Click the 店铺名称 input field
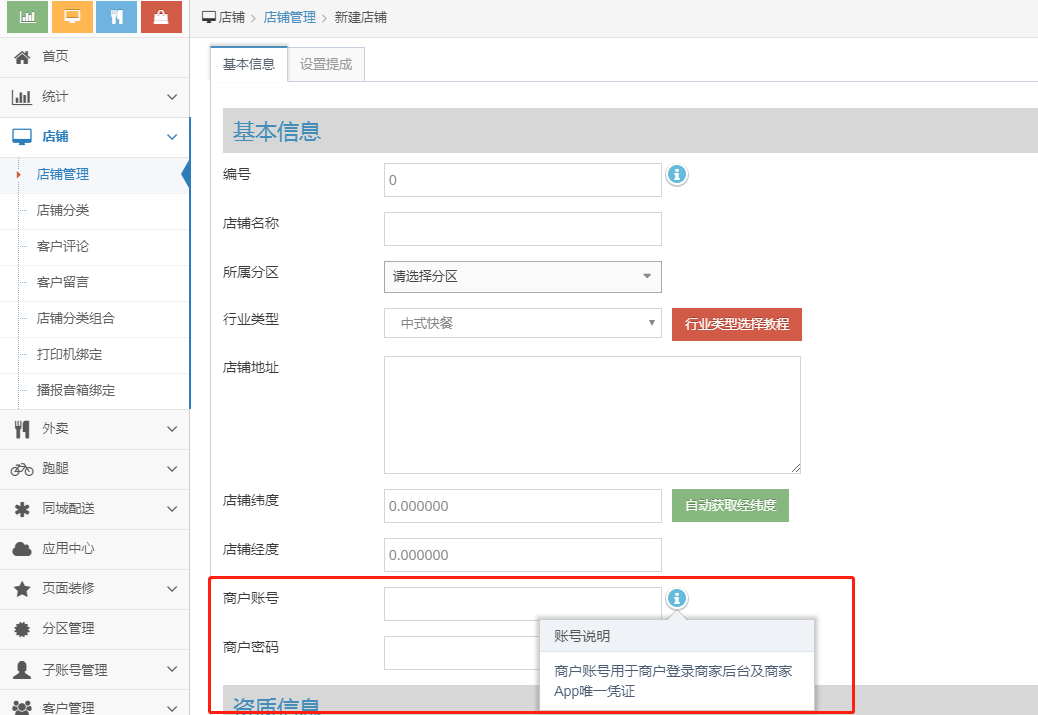Viewport: 1038px width, 715px height. point(522,229)
